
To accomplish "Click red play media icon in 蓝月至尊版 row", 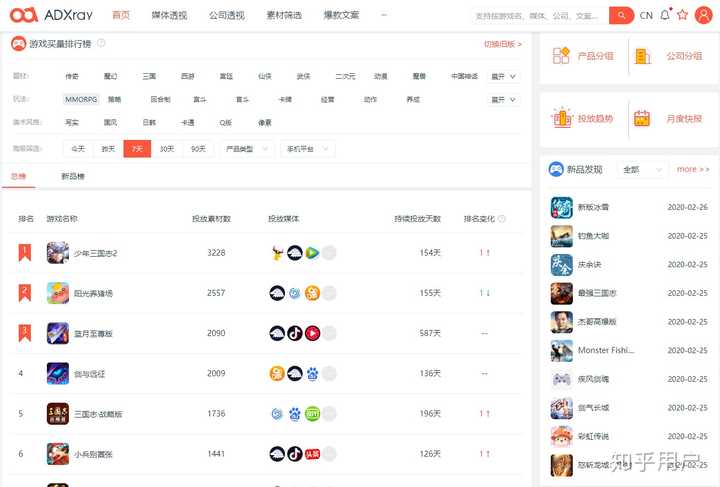I will [x=312, y=333].
